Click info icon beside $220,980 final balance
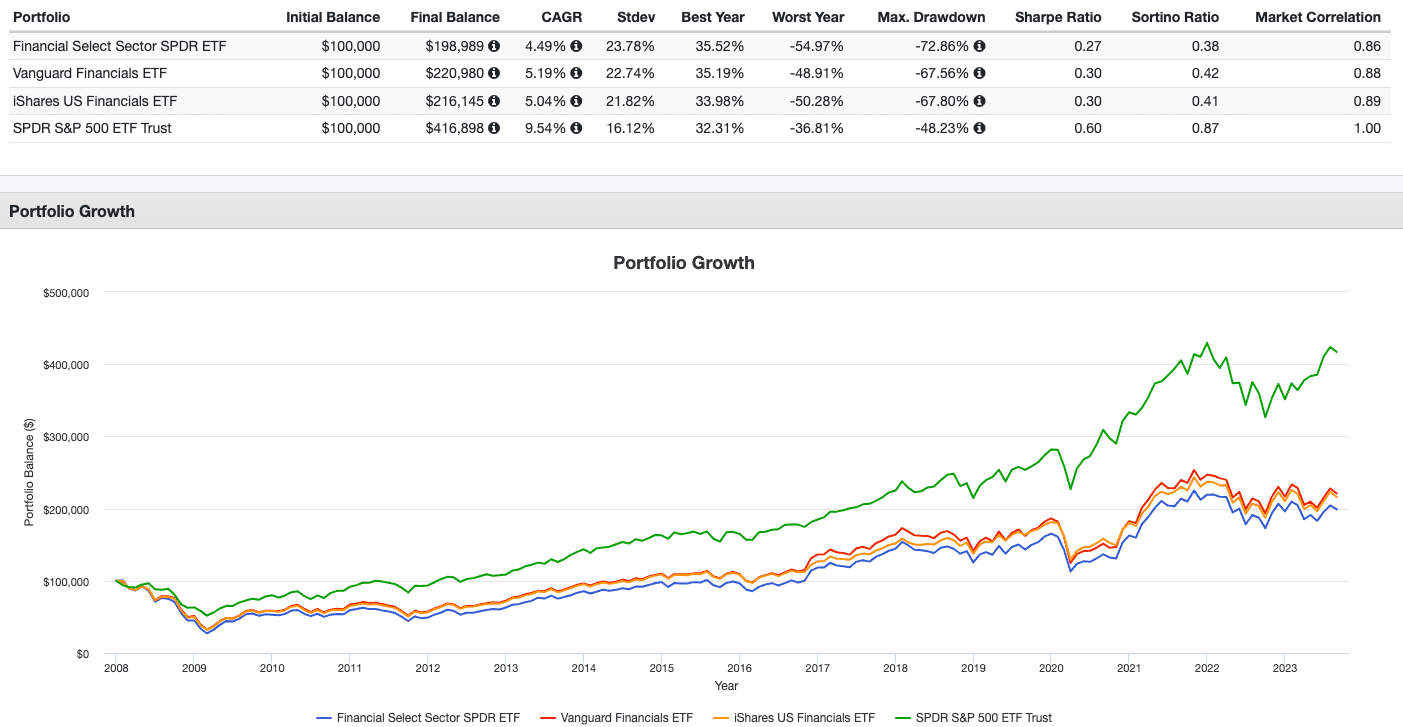This screenshot has width=1403, height=727. [x=494, y=73]
